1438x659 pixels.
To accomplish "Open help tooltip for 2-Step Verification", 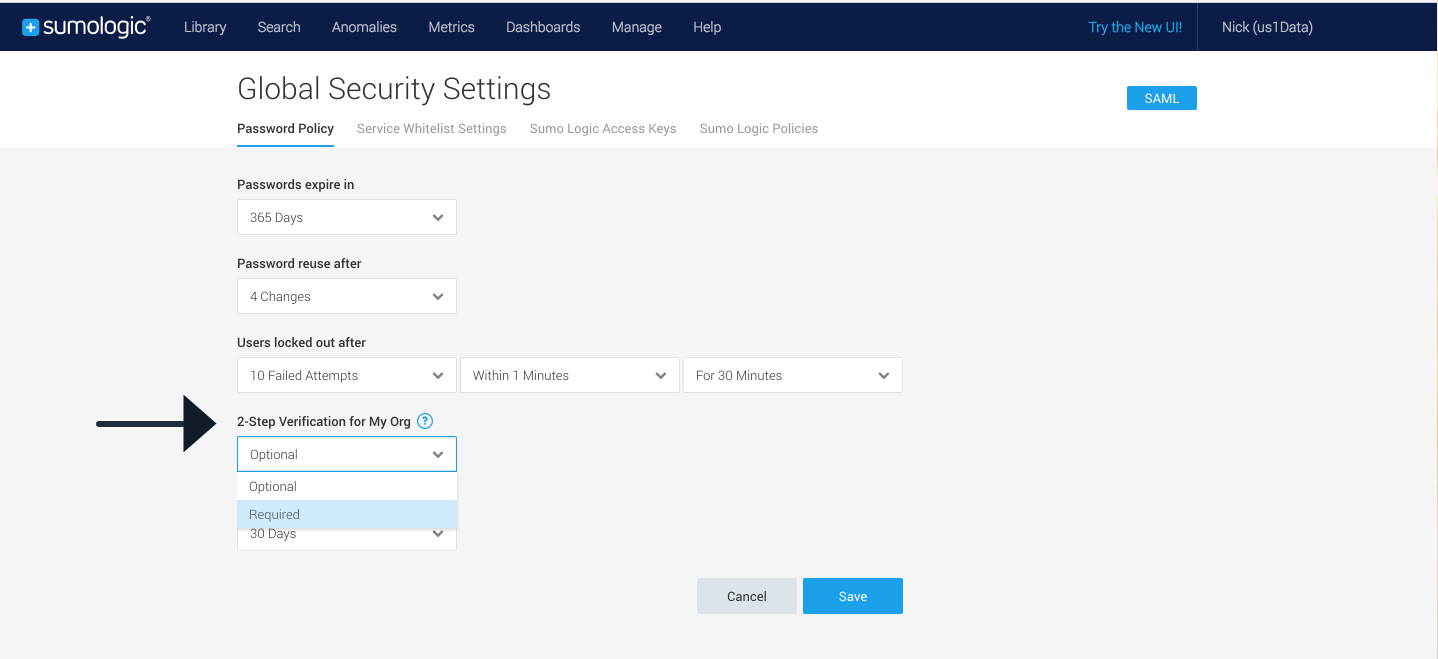I will (x=425, y=421).
